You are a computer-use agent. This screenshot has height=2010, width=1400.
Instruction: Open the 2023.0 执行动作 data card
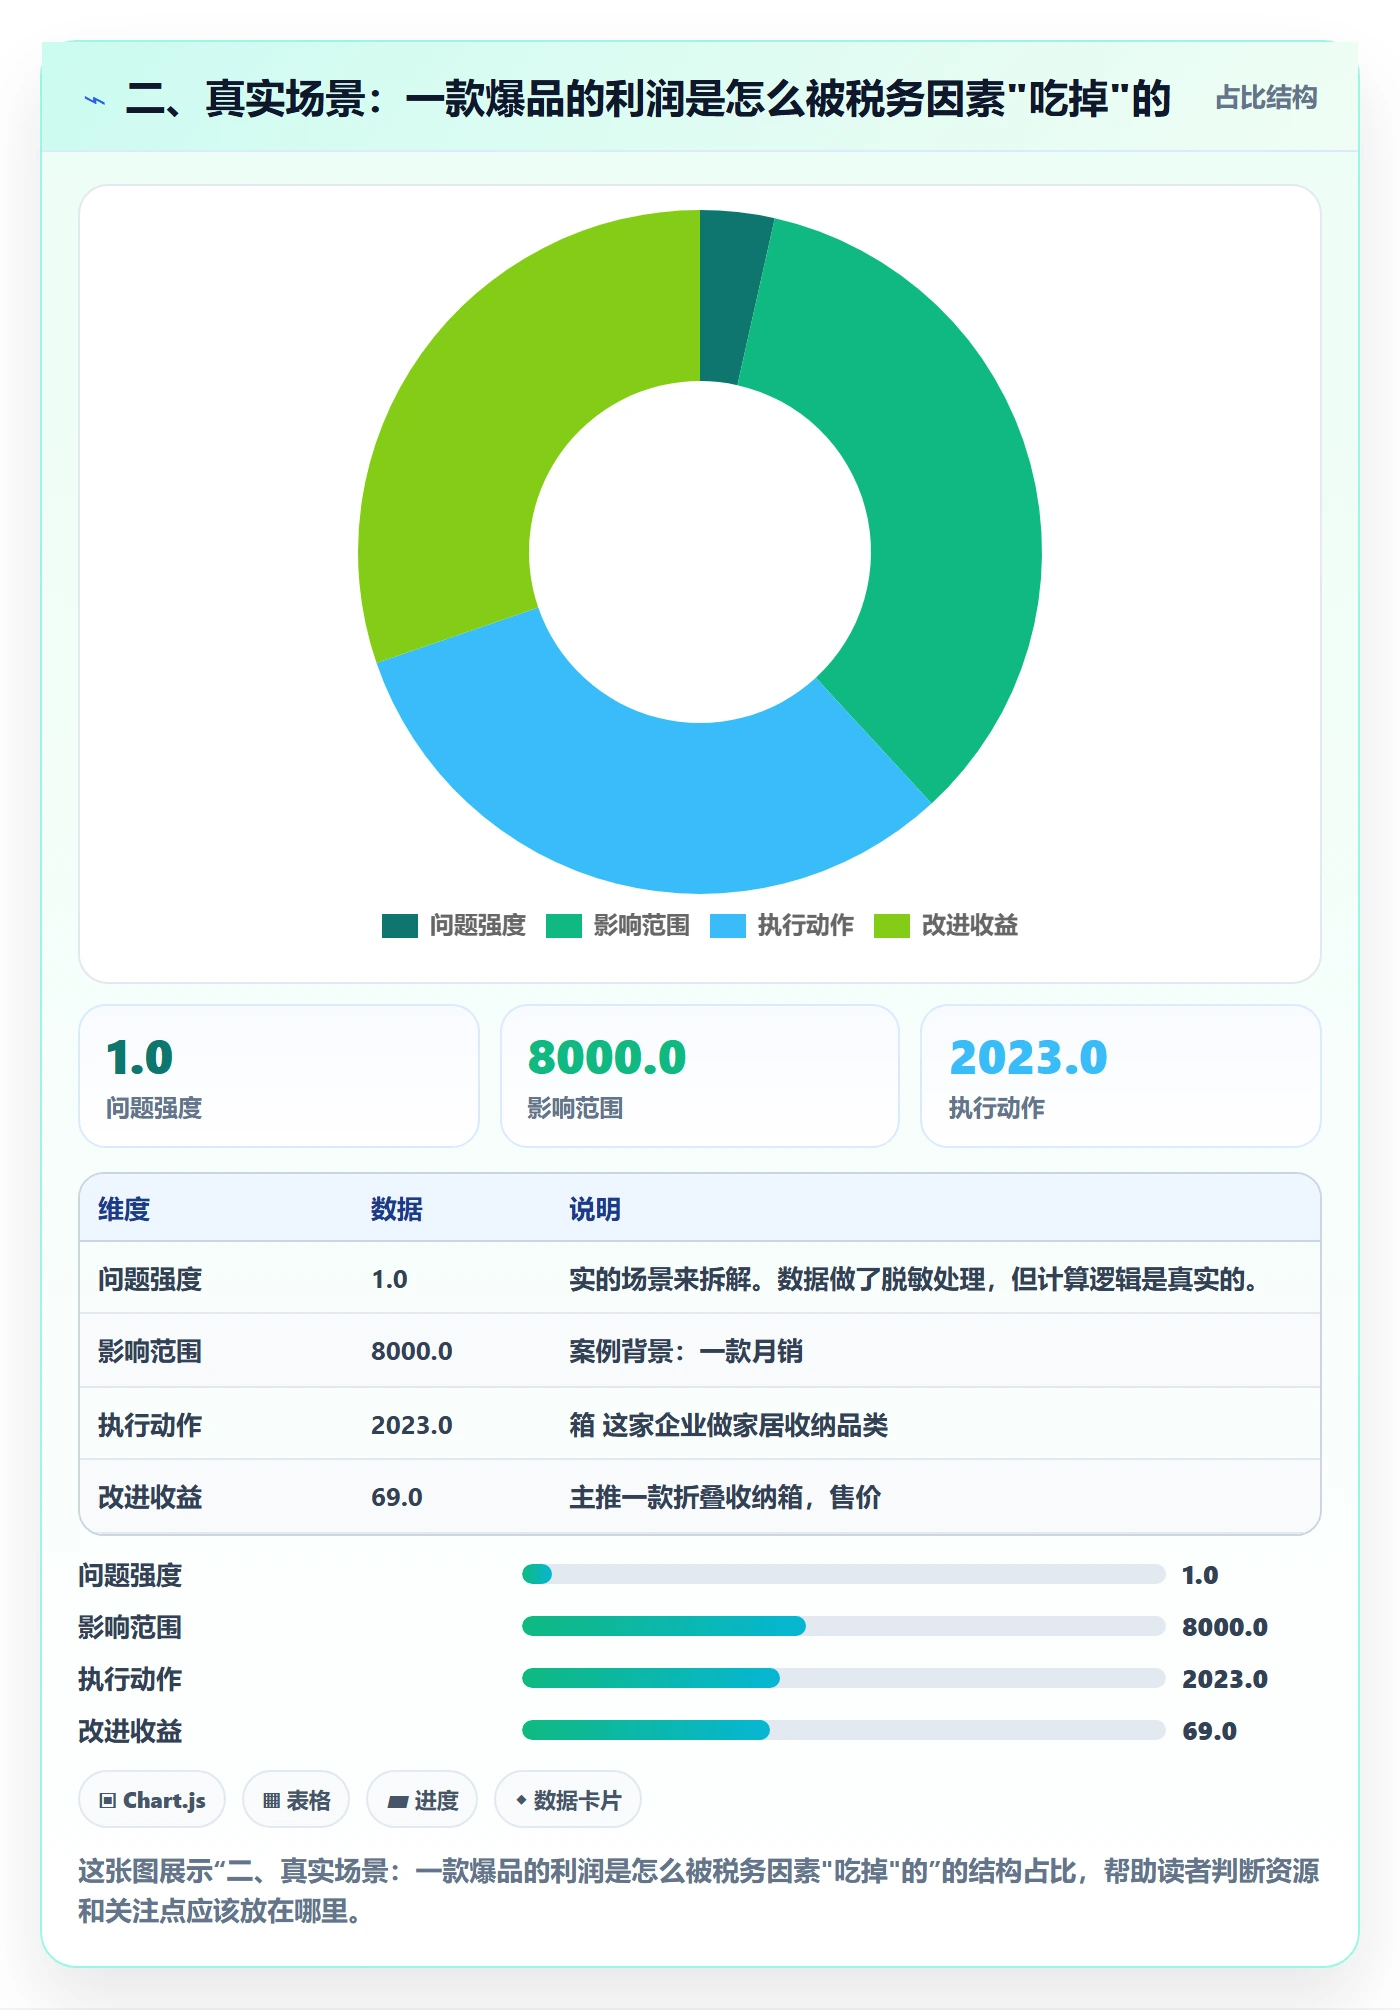(x=1121, y=1076)
